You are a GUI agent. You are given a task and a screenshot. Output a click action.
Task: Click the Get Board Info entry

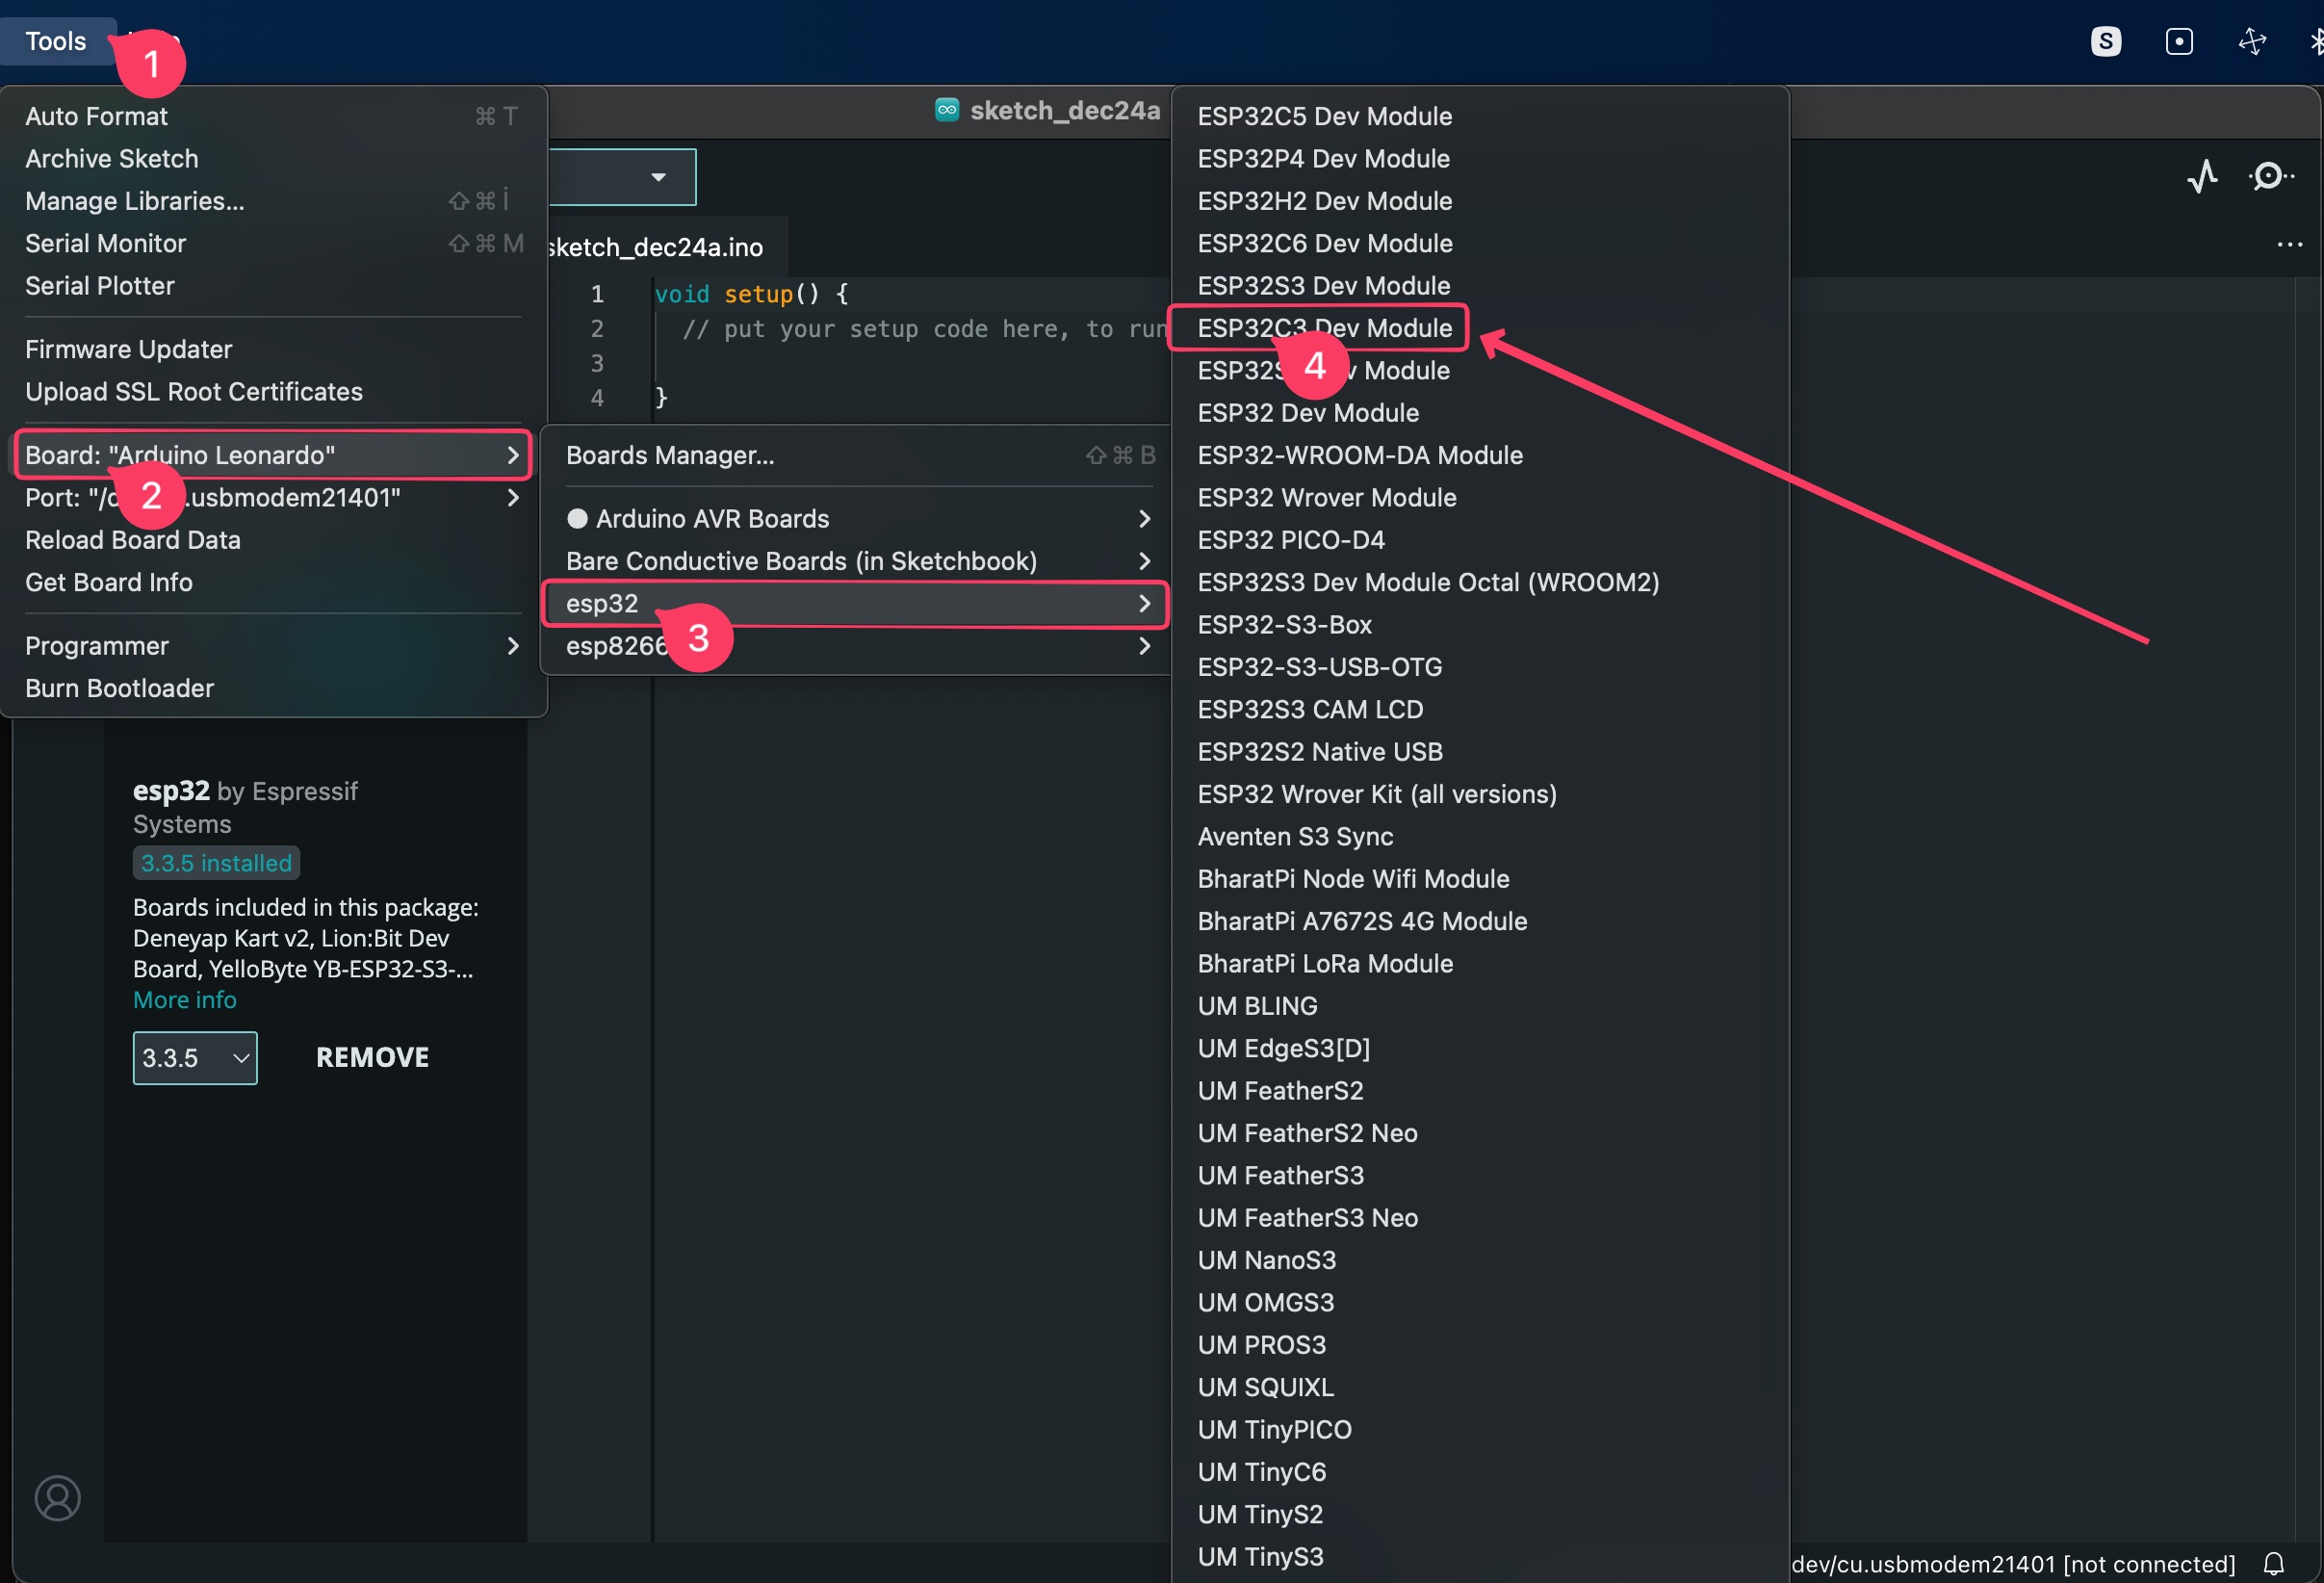(109, 583)
